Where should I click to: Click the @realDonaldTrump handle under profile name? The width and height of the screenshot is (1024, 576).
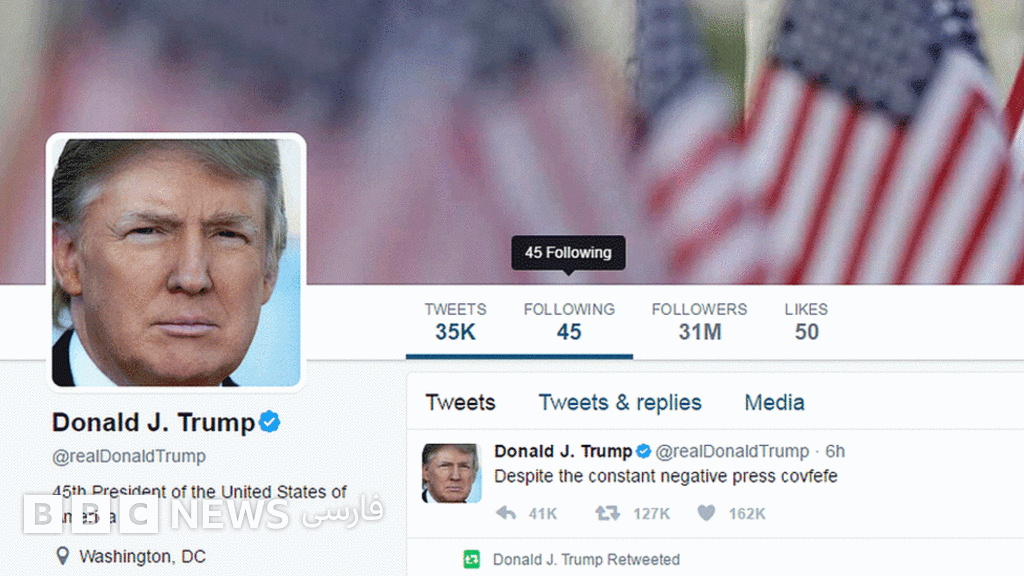(129, 456)
